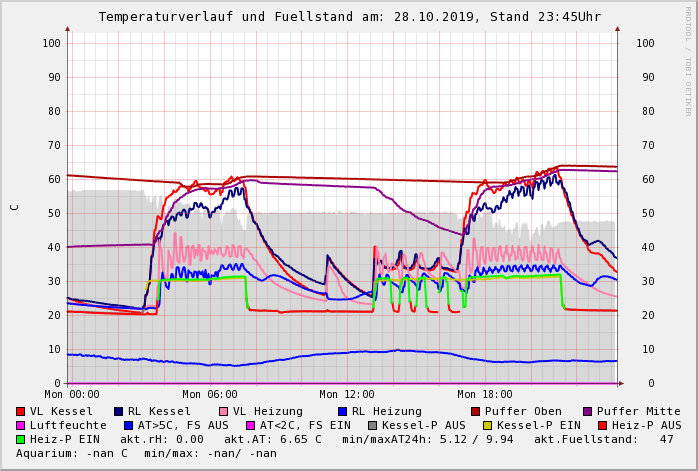Select the magenta Luftfeuchte legend swatch

tap(21, 425)
